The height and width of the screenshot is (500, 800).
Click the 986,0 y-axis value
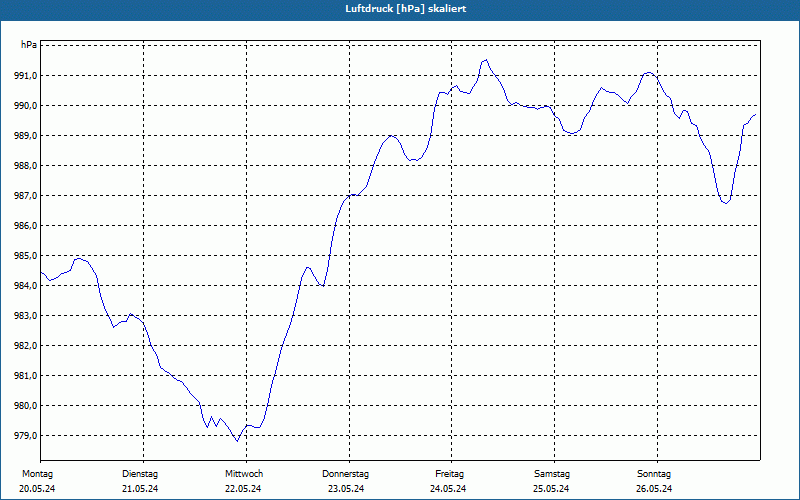24,226
